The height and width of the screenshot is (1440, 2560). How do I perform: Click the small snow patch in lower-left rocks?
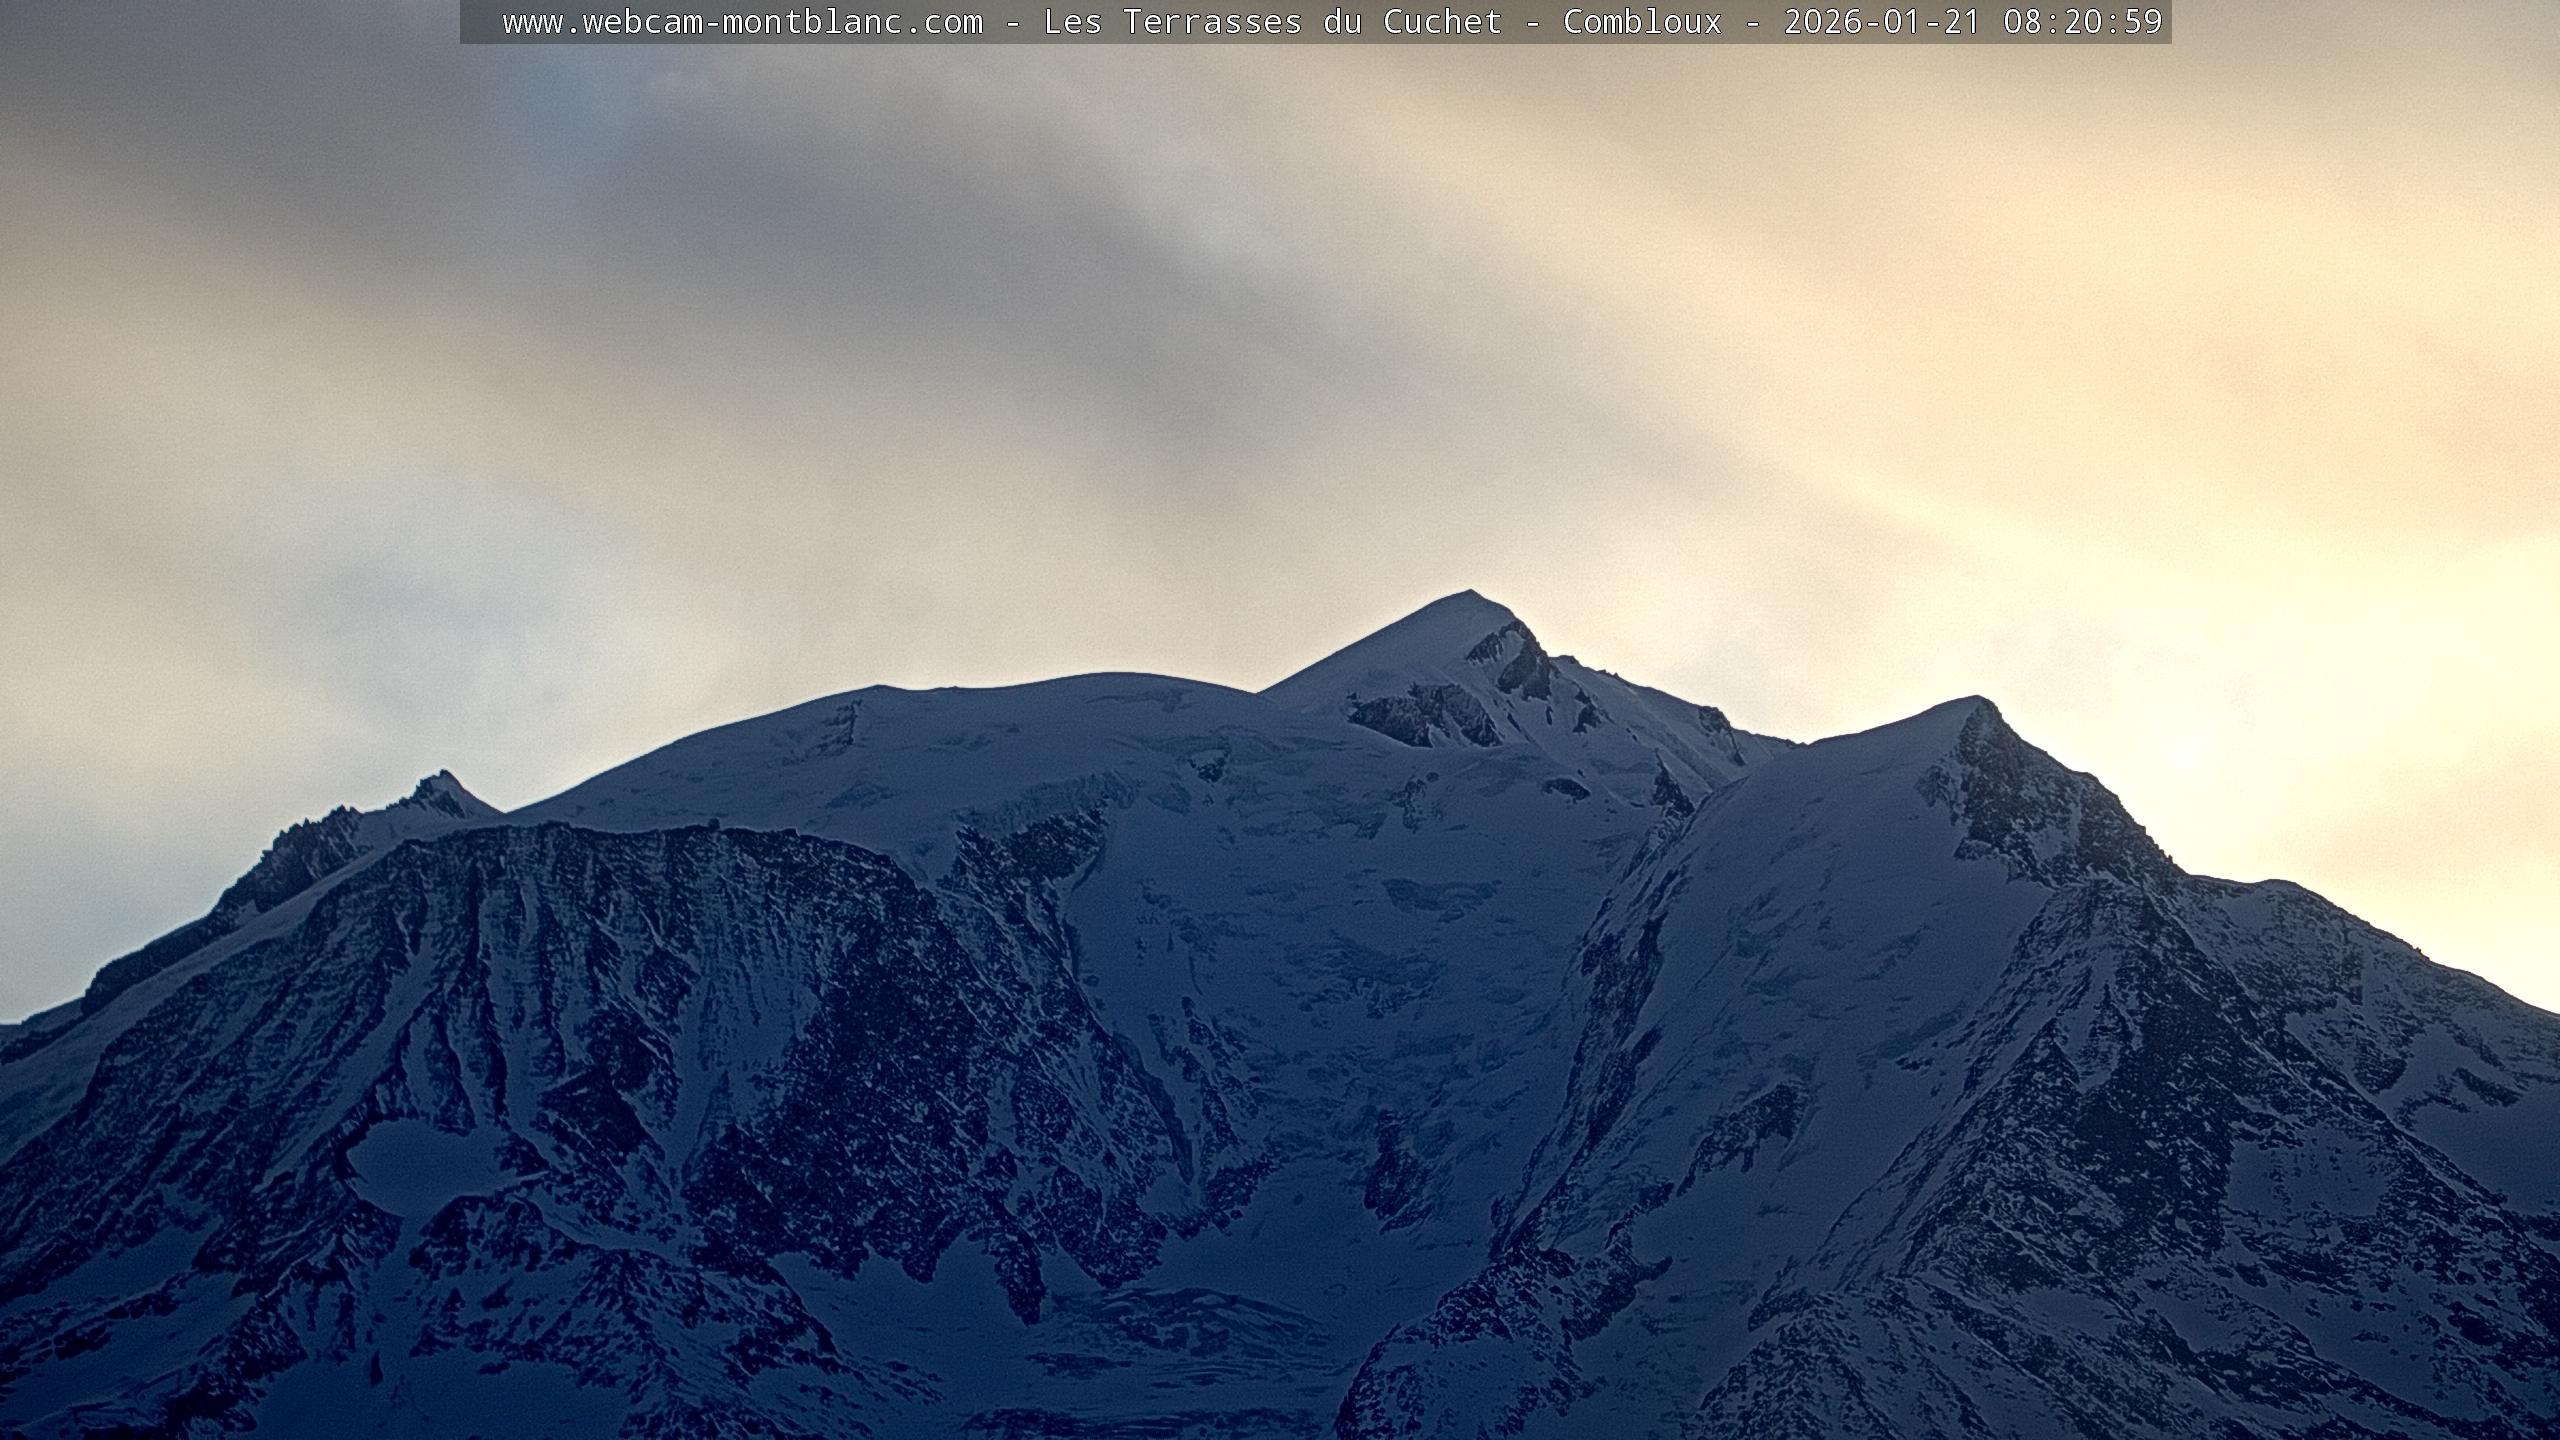coord(425,1165)
